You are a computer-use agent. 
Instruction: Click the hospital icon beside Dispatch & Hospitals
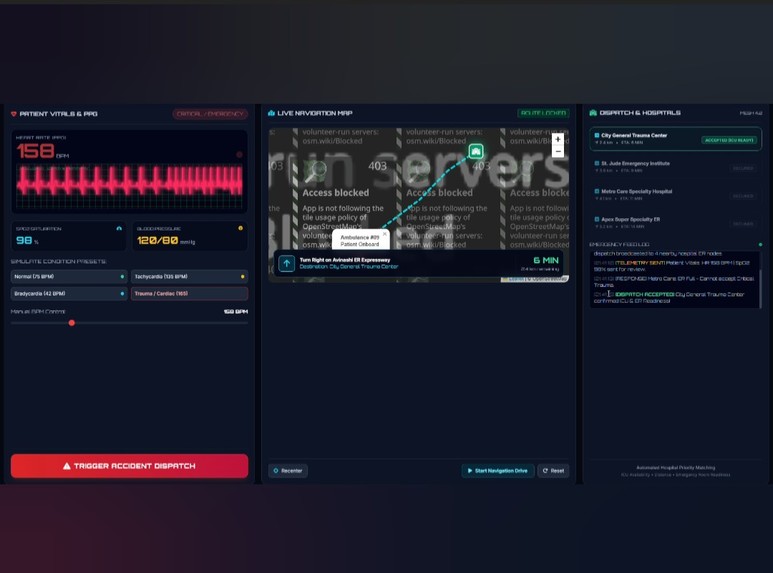pos(593,113)
